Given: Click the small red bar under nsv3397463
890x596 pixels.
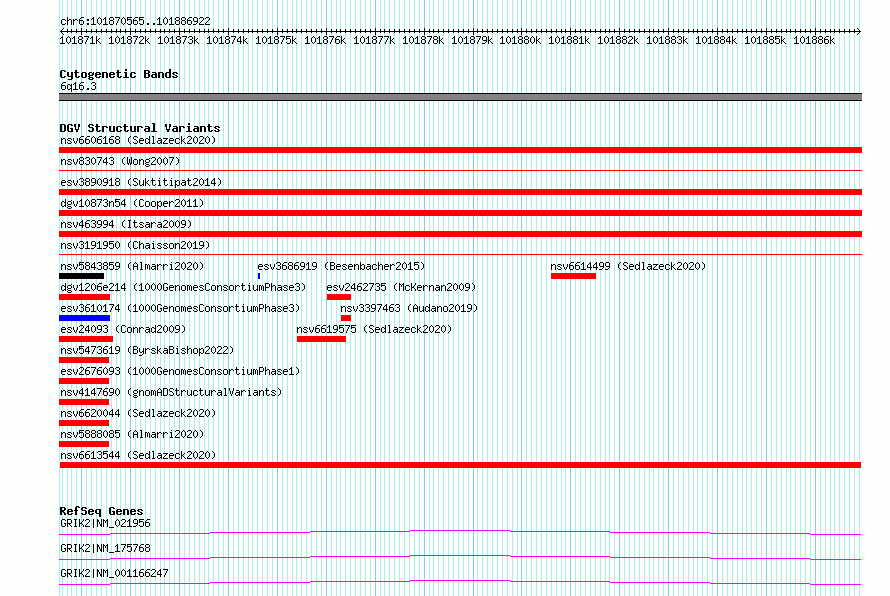Looking at the screenshot, I should [346, 318].
